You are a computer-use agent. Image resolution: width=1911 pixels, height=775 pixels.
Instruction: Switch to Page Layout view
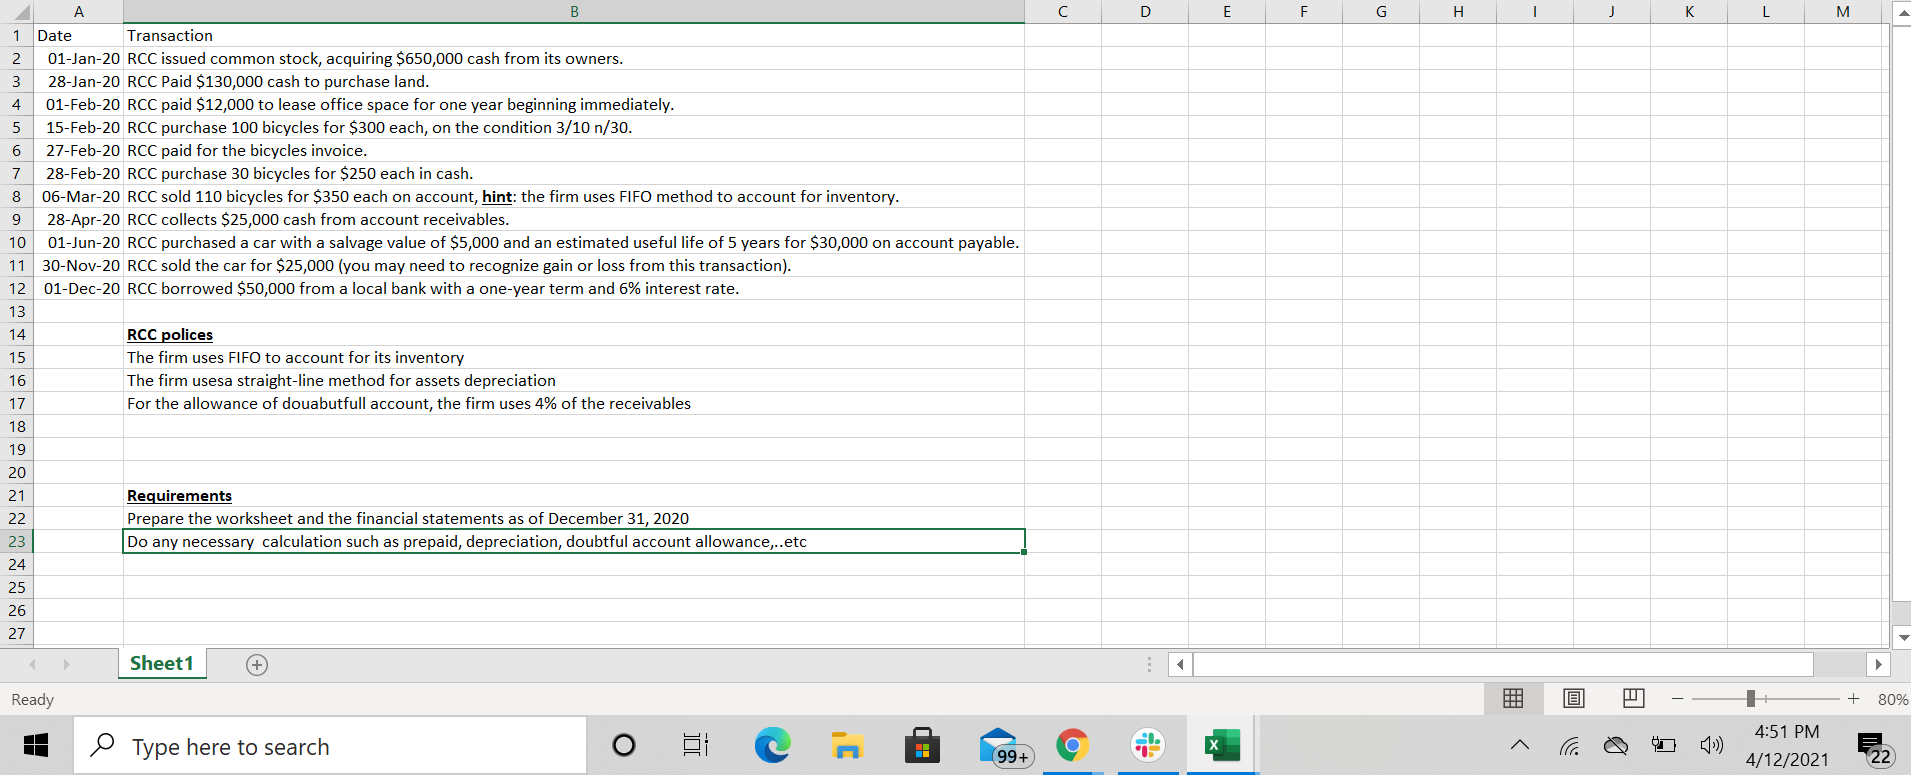pyautogui.click(x=1573, y=698)
